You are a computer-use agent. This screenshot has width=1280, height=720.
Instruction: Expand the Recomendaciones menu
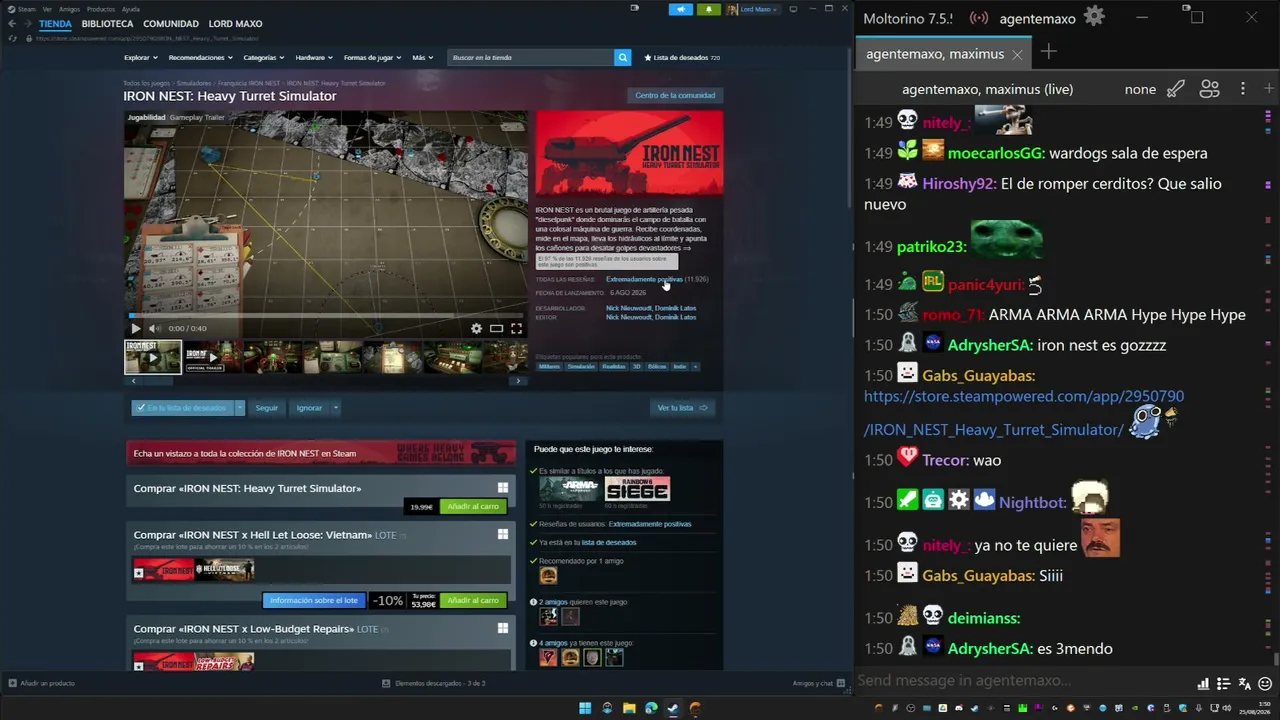[x=200, y=58]
